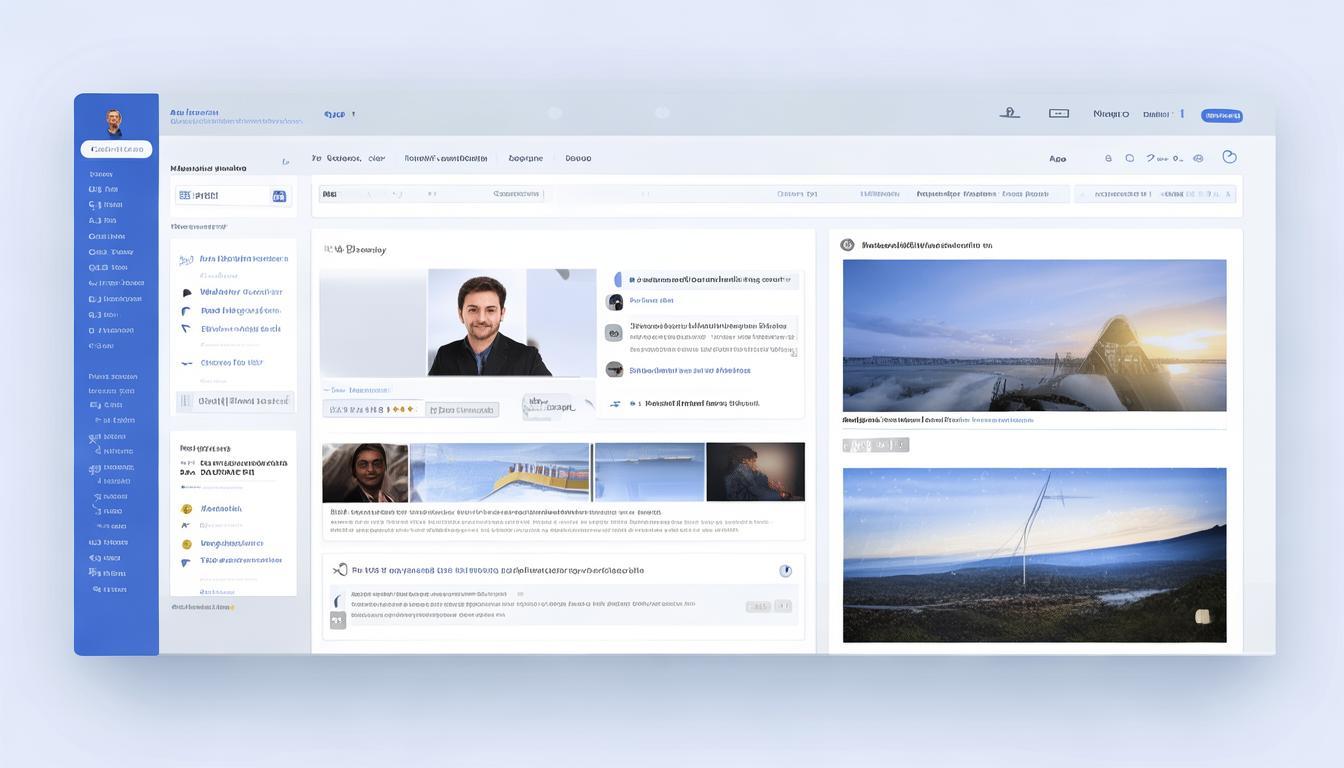Open the sunset bridge landscape image
Screen dimensions: 1344x768
point(1034,335)
